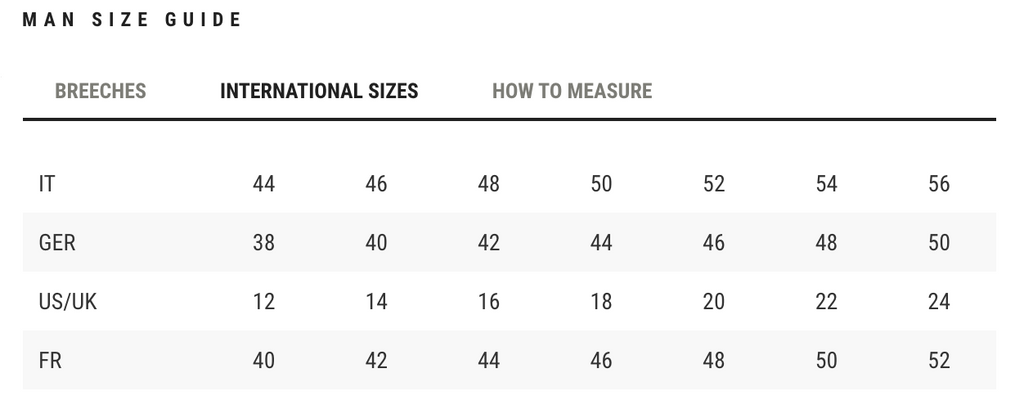This screenshot has width=1024, height=409.
Task: Select FR size 52
Action: (939, 361)
